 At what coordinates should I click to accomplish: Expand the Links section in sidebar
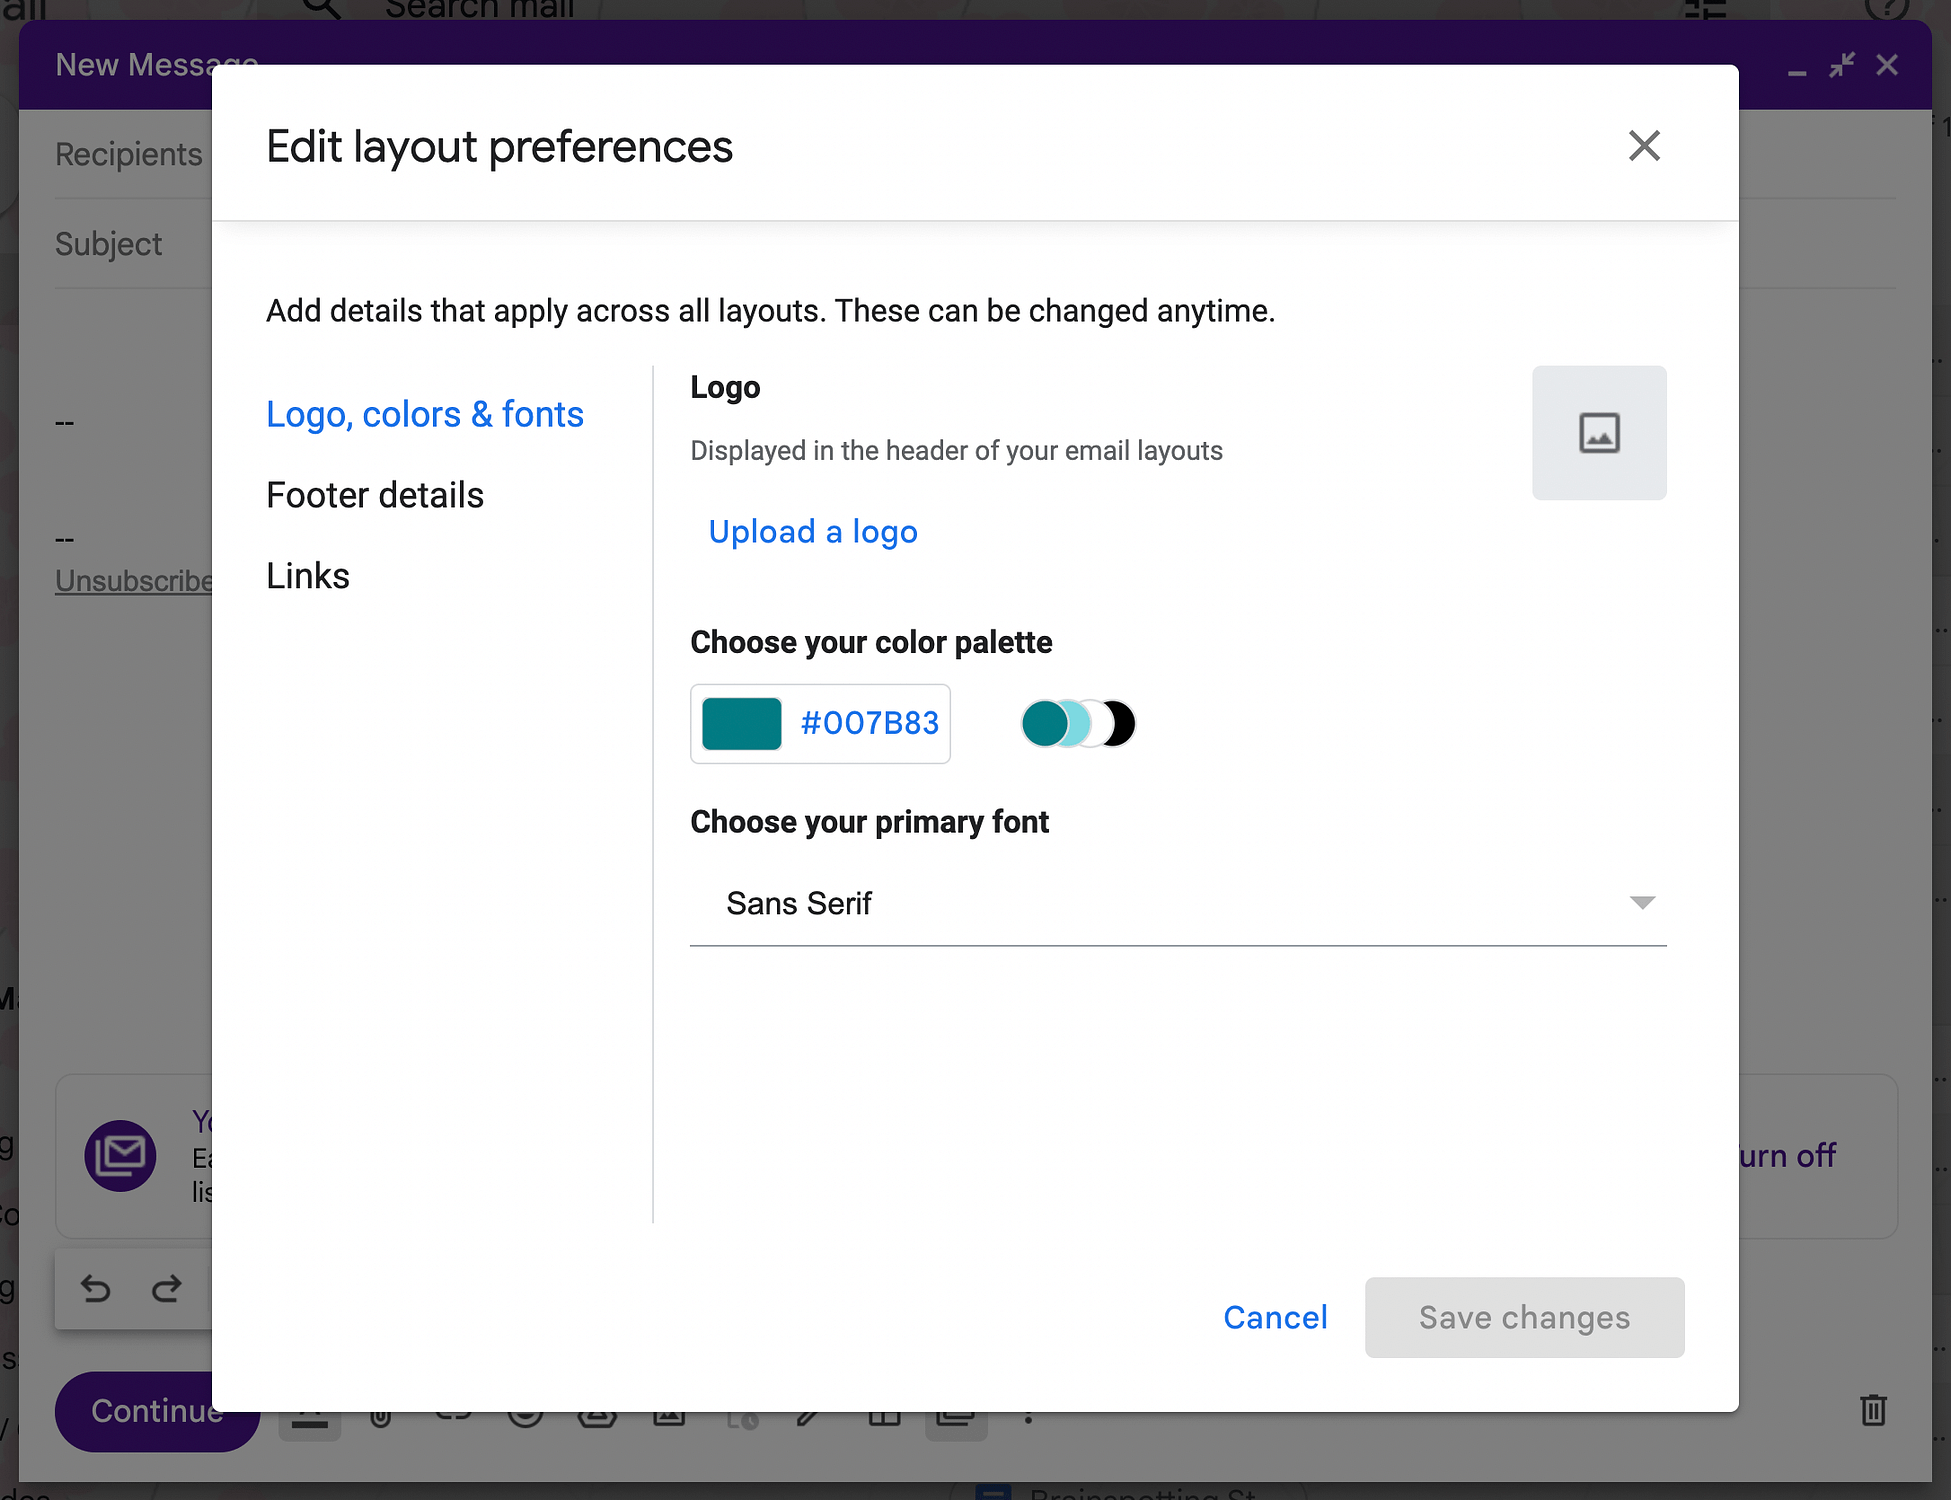click(x=307, y=574)
